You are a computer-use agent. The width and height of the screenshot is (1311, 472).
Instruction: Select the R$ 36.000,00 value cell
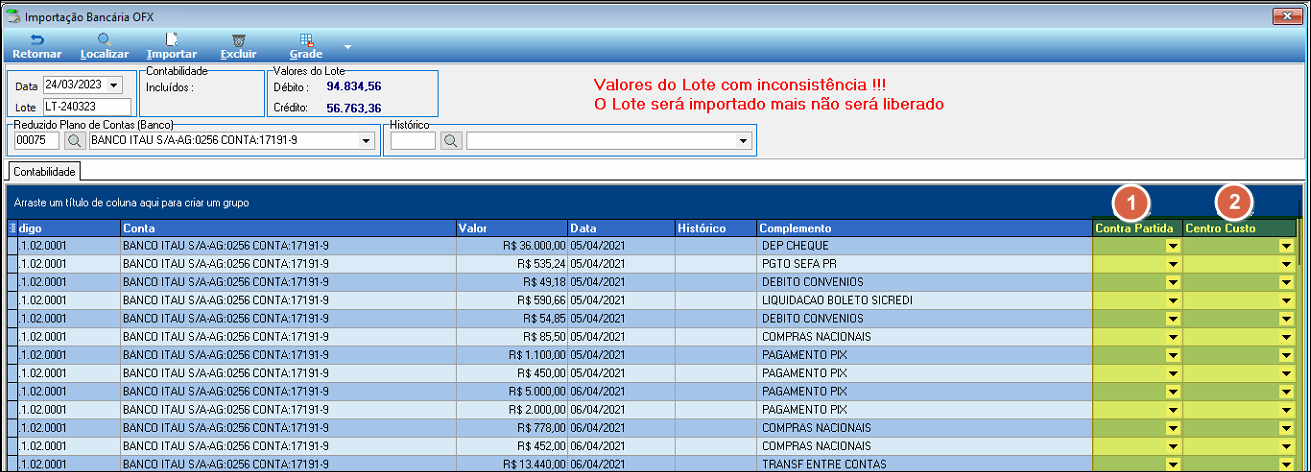[x=511, y=246]
